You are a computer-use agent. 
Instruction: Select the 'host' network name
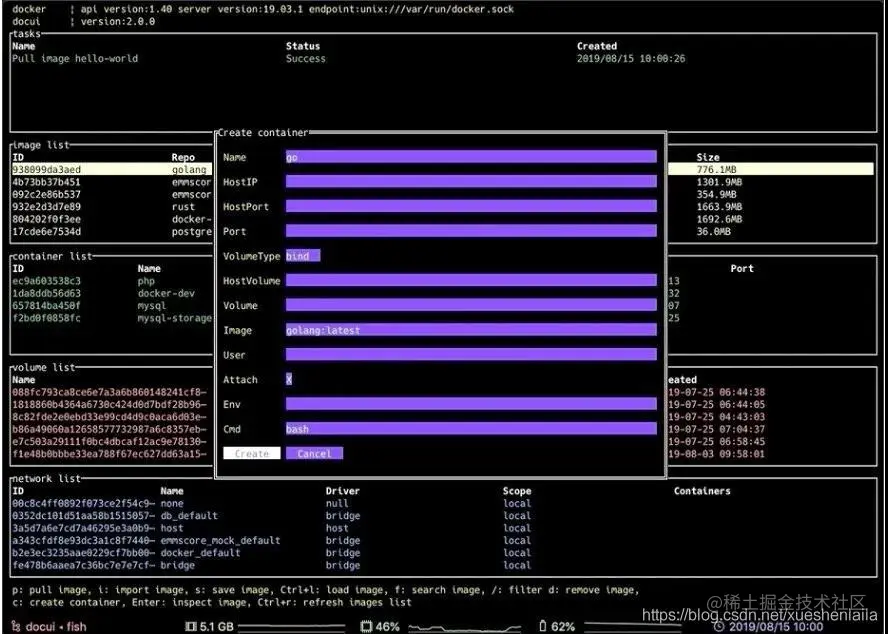(172, 528)
